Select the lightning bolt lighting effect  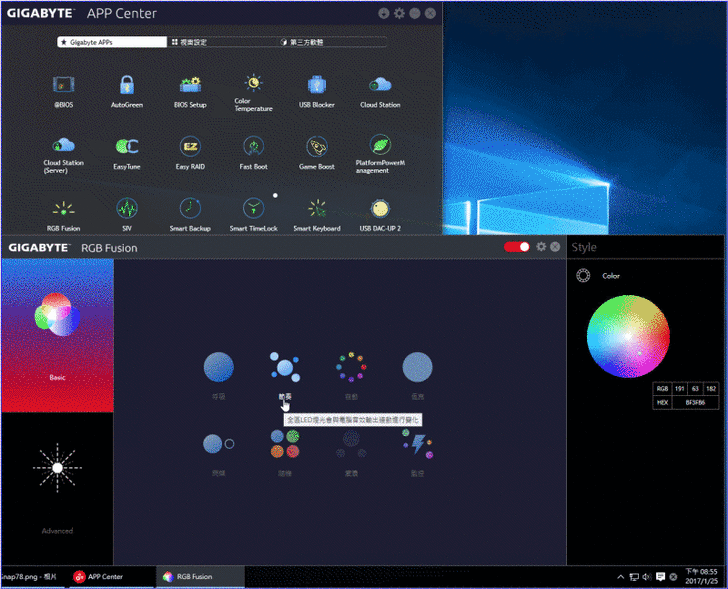click(418, 443)
